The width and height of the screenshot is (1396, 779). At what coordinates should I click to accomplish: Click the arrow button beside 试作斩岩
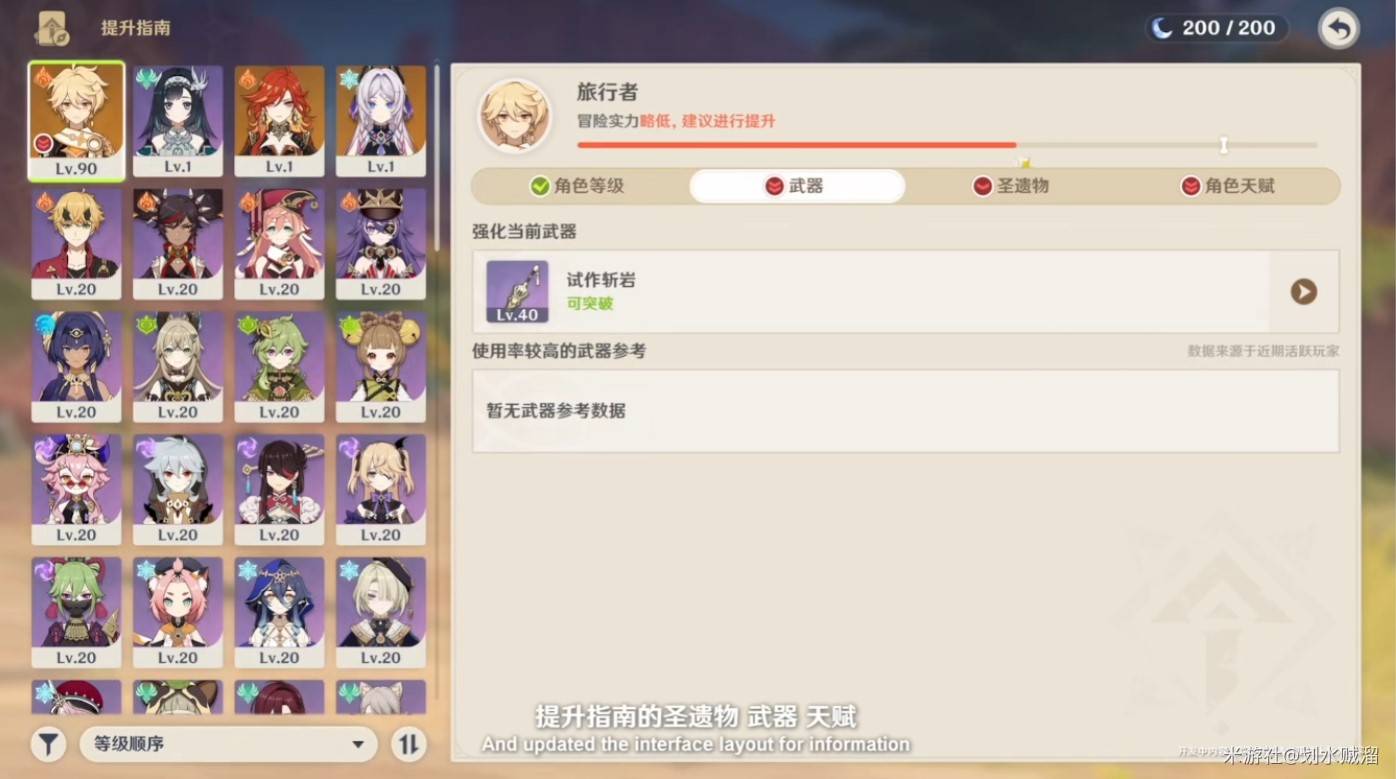click(x=1303, y=292)
